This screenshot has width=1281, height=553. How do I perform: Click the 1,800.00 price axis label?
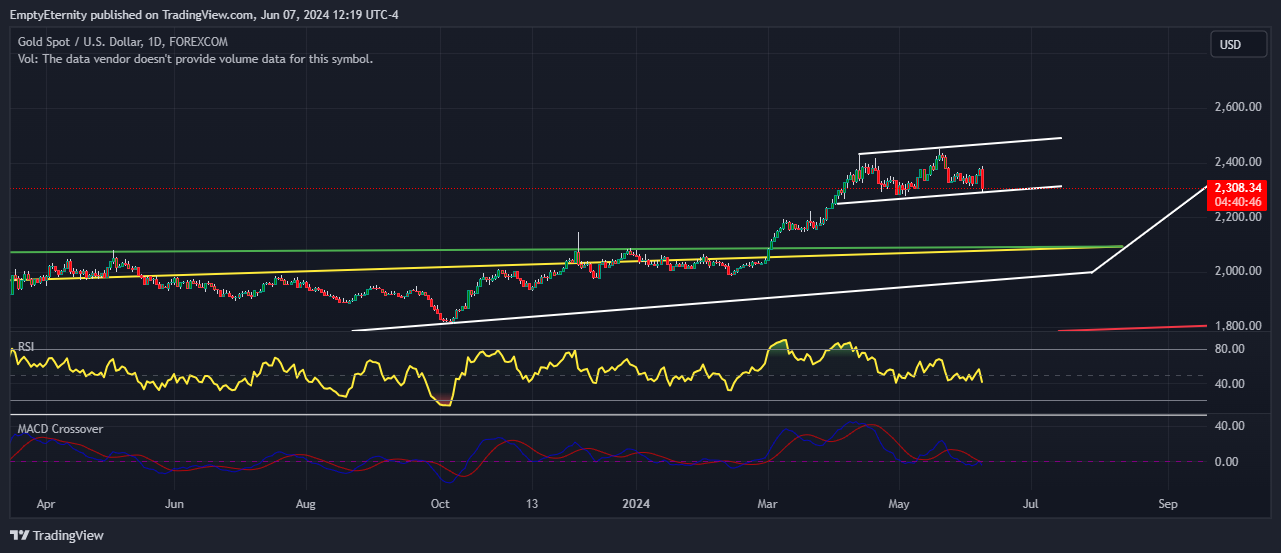[1237, 326]
